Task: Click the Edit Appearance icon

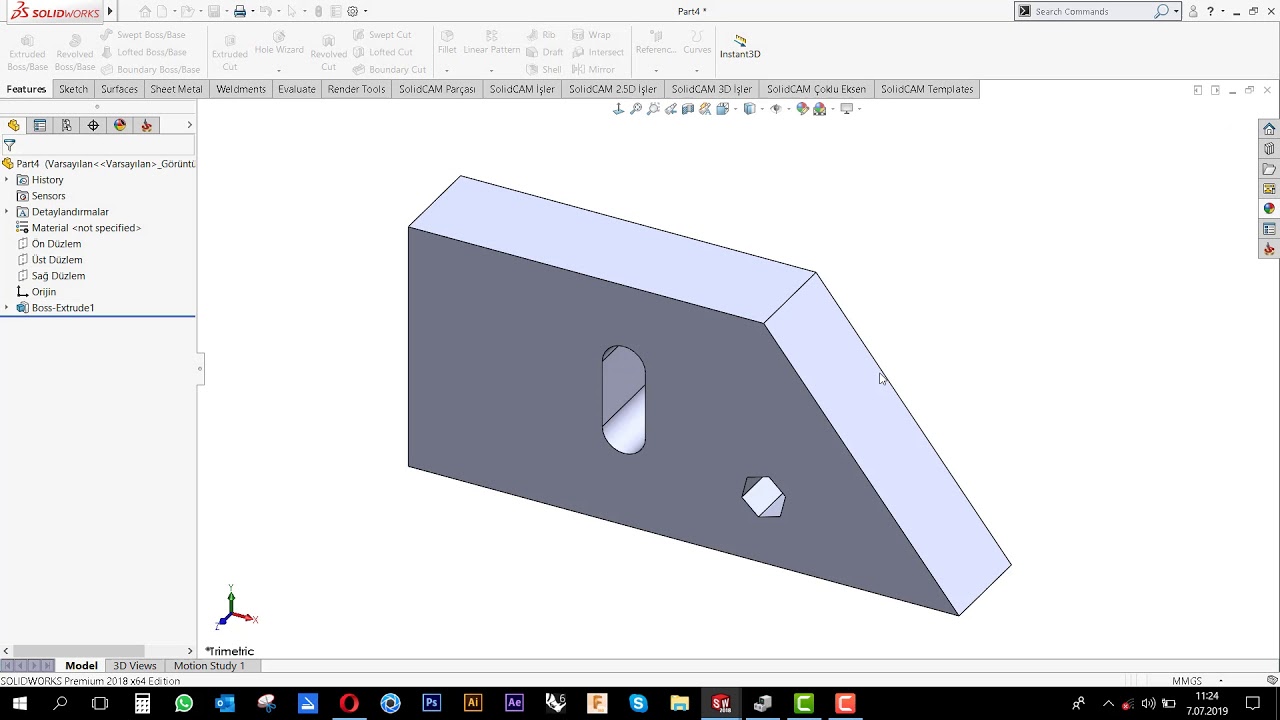Action: tap(802, 109)
